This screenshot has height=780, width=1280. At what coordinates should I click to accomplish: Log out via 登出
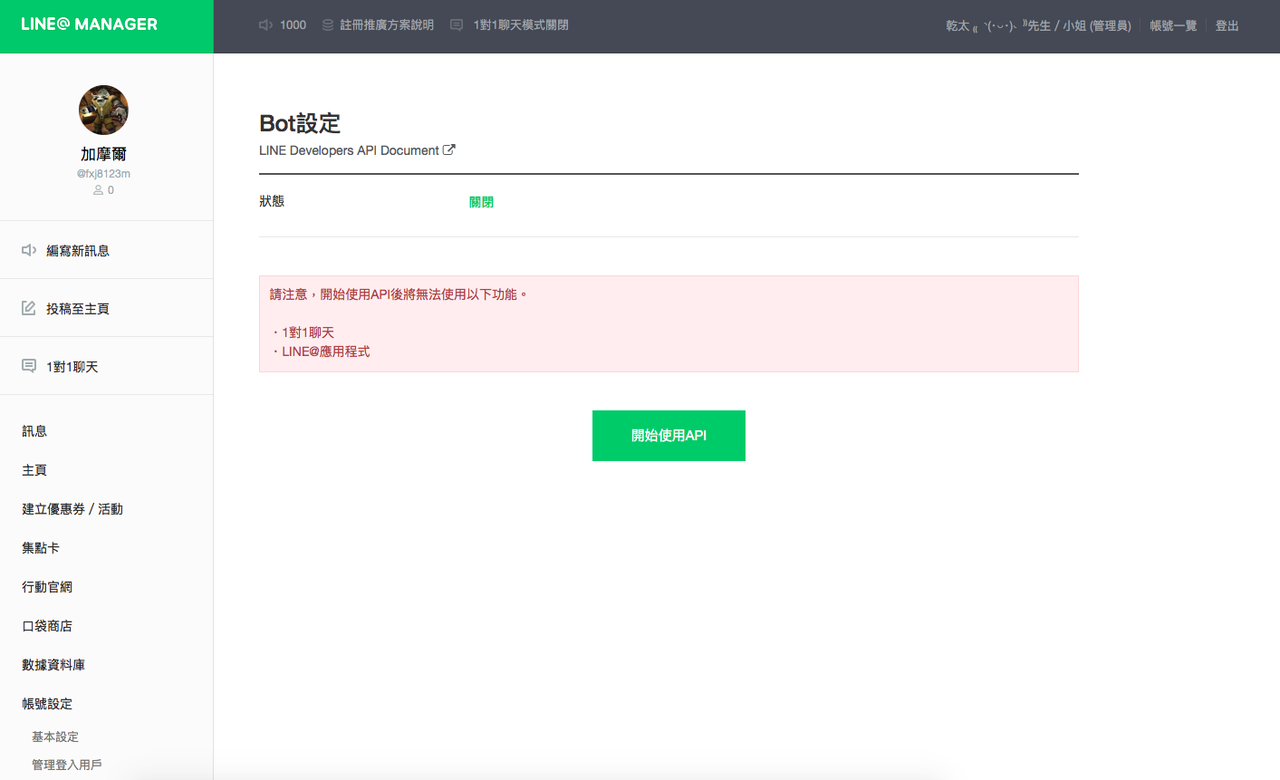1227,26
